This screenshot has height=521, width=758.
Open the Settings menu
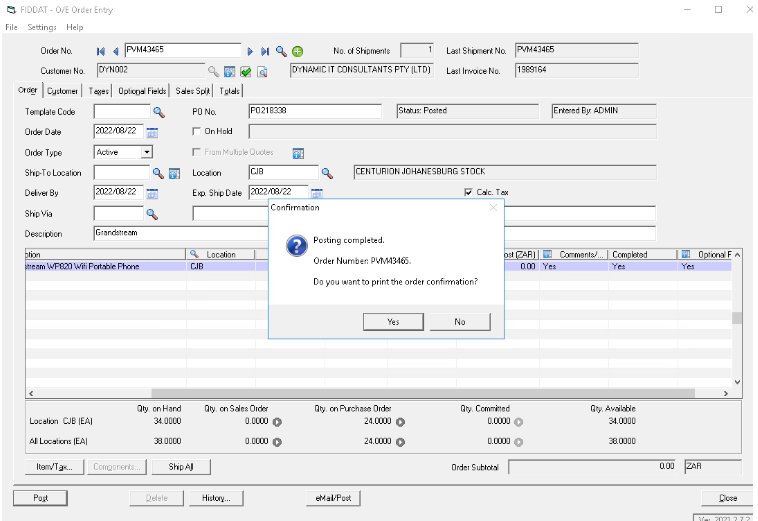tap(42, 27)
